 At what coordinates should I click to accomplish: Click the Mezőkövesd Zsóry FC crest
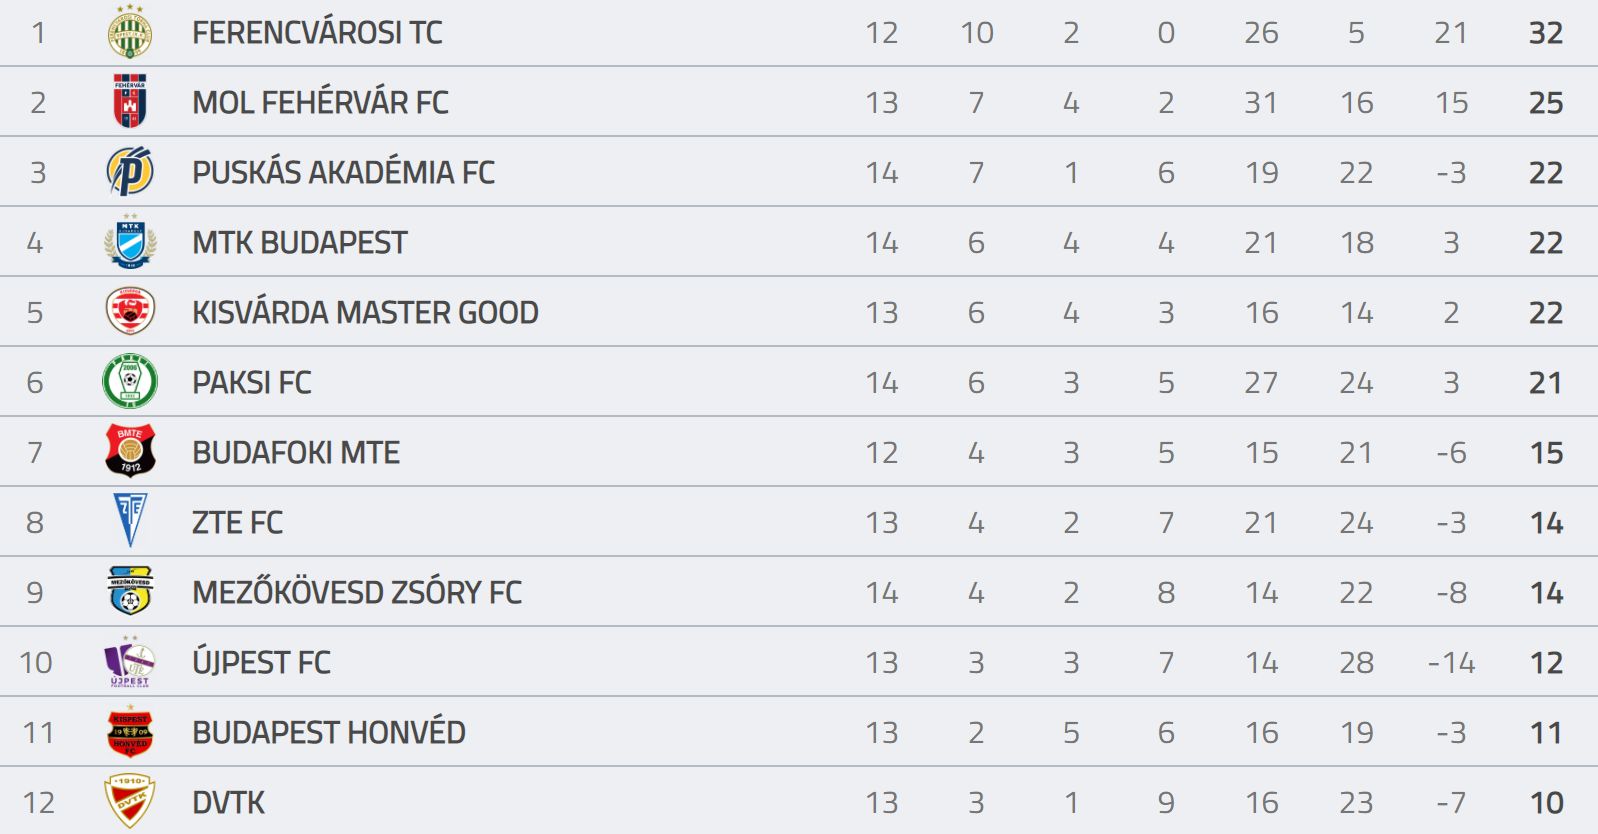[x=130, y=590]
